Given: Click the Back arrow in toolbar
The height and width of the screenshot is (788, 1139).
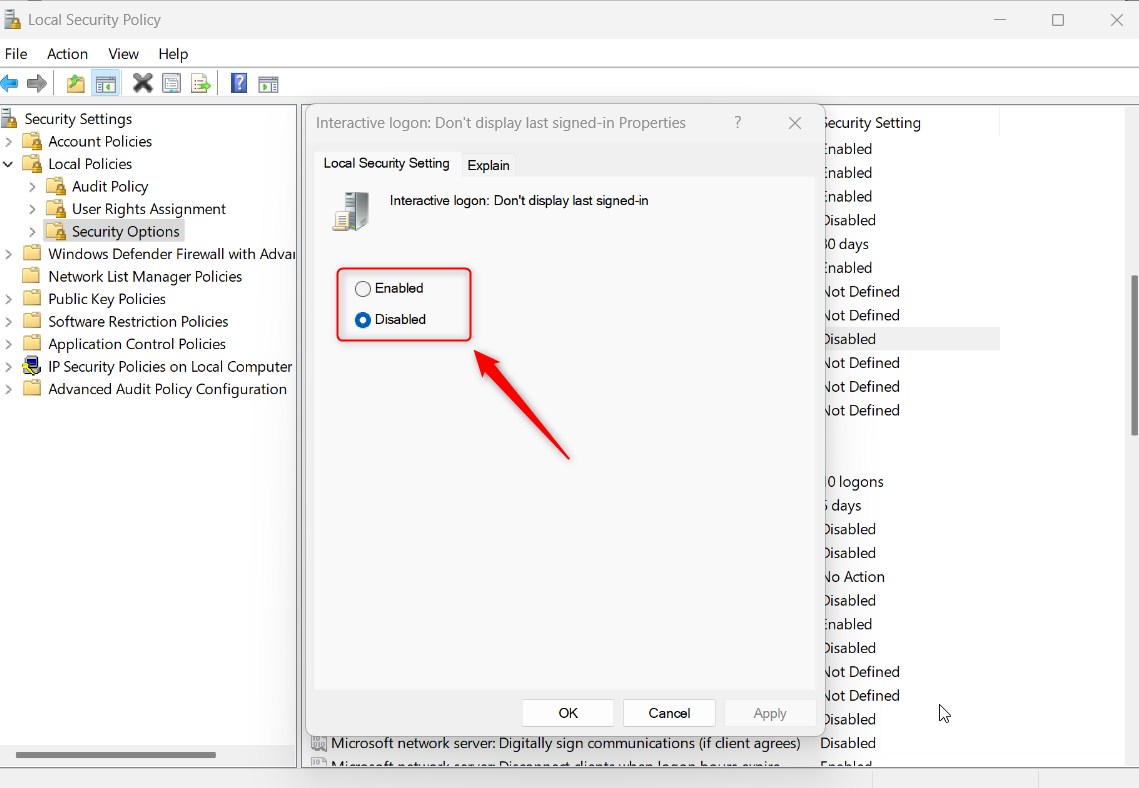Looking at the screenshot, I should (x=10, y=84).
